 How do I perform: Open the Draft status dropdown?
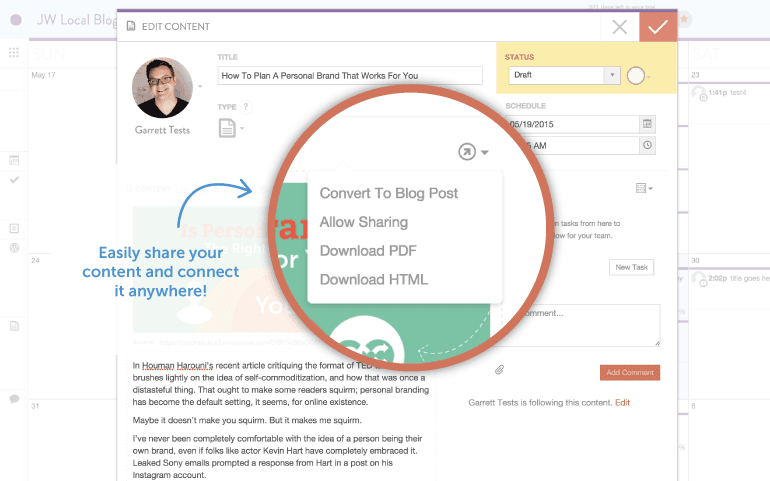[564, 75]
